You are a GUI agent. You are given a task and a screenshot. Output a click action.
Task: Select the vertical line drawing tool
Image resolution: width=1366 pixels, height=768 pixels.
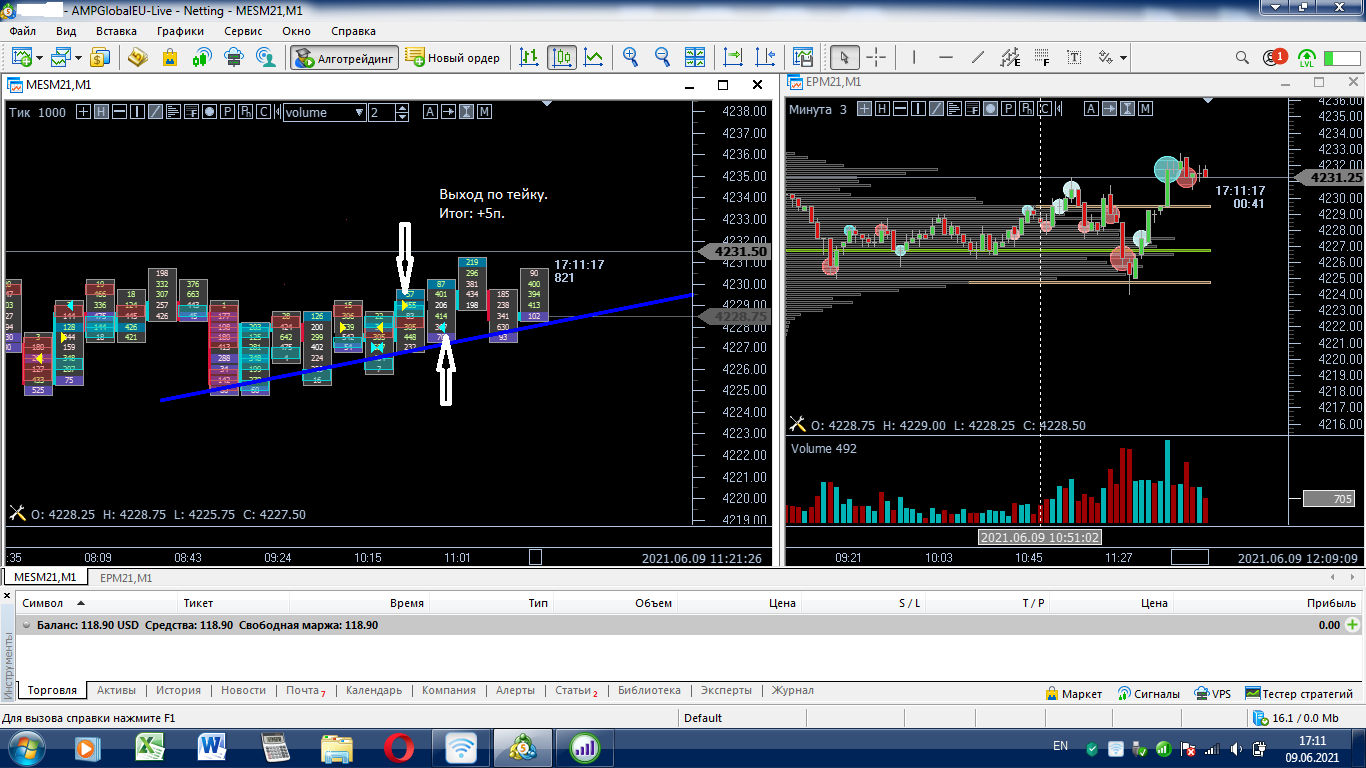pos(914,57)
